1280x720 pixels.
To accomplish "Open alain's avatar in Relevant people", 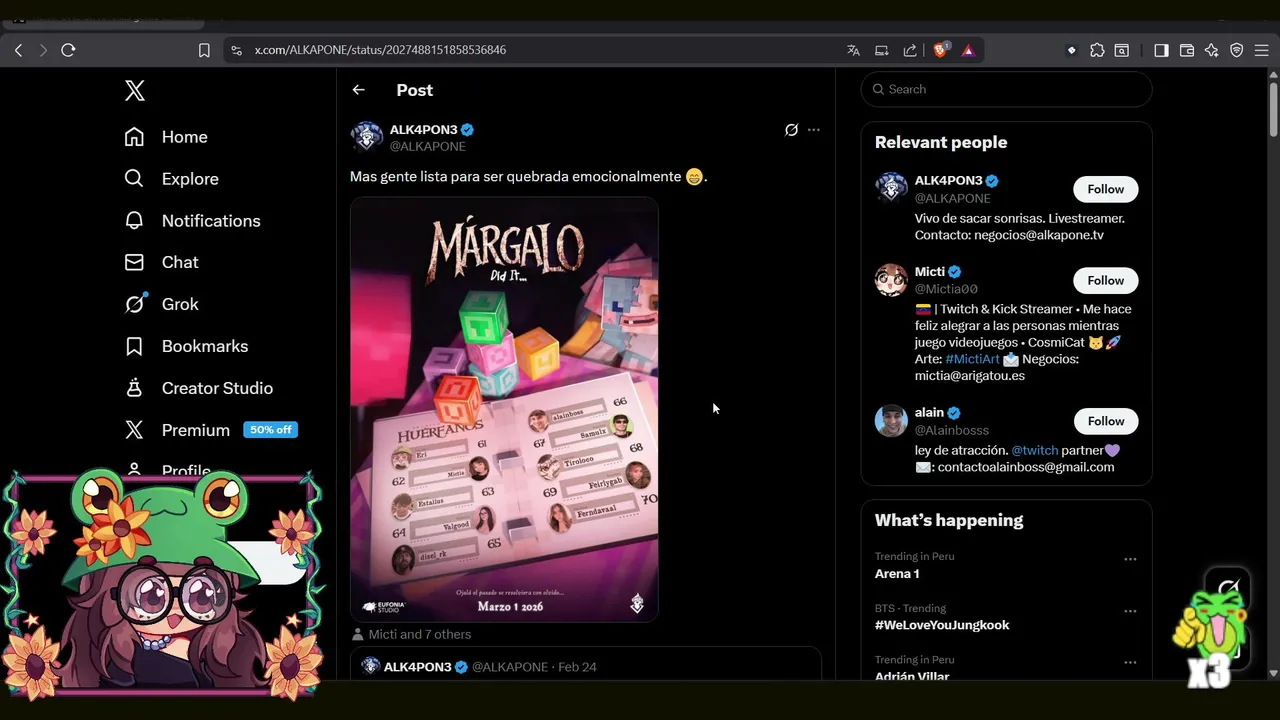I will coord(891,421).
